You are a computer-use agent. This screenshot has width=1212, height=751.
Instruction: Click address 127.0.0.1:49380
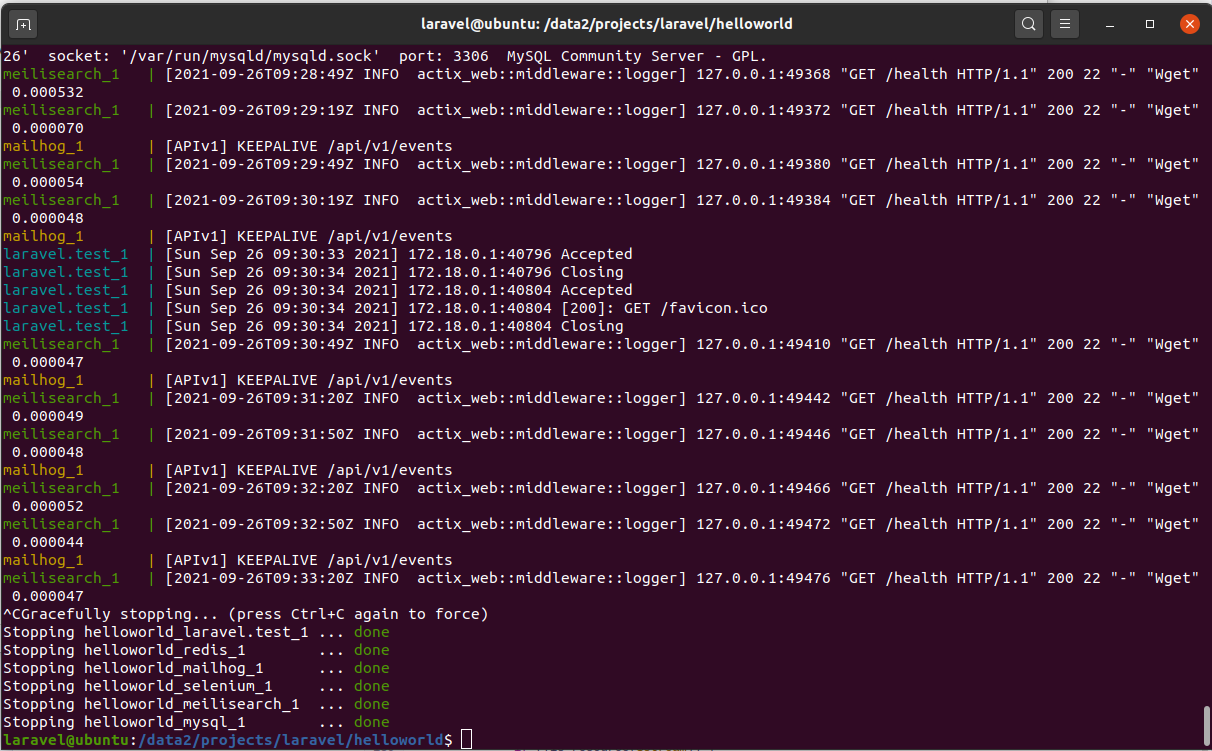[763, 164]
